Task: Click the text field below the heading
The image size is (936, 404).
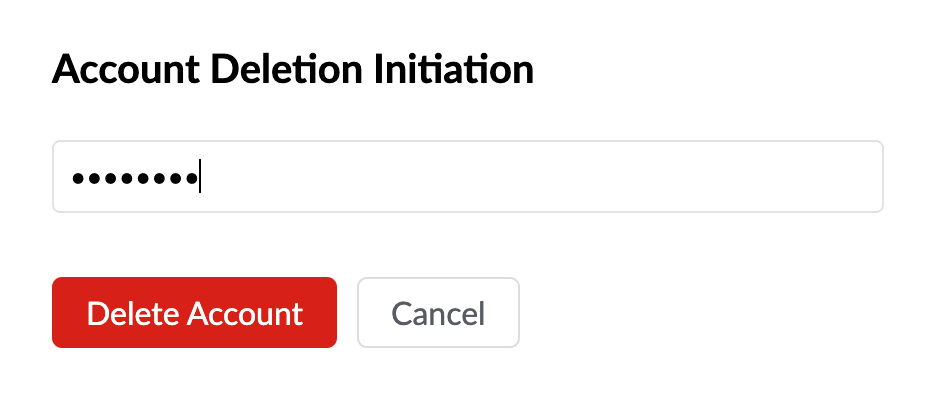Action: (x=467, y=177)
